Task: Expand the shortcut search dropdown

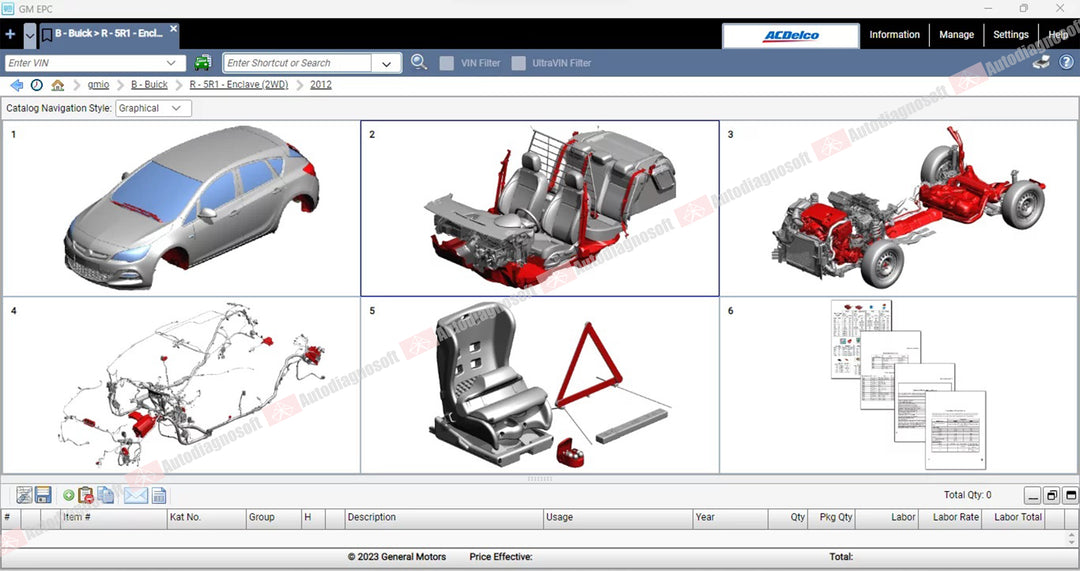Action: pos(386,63)
